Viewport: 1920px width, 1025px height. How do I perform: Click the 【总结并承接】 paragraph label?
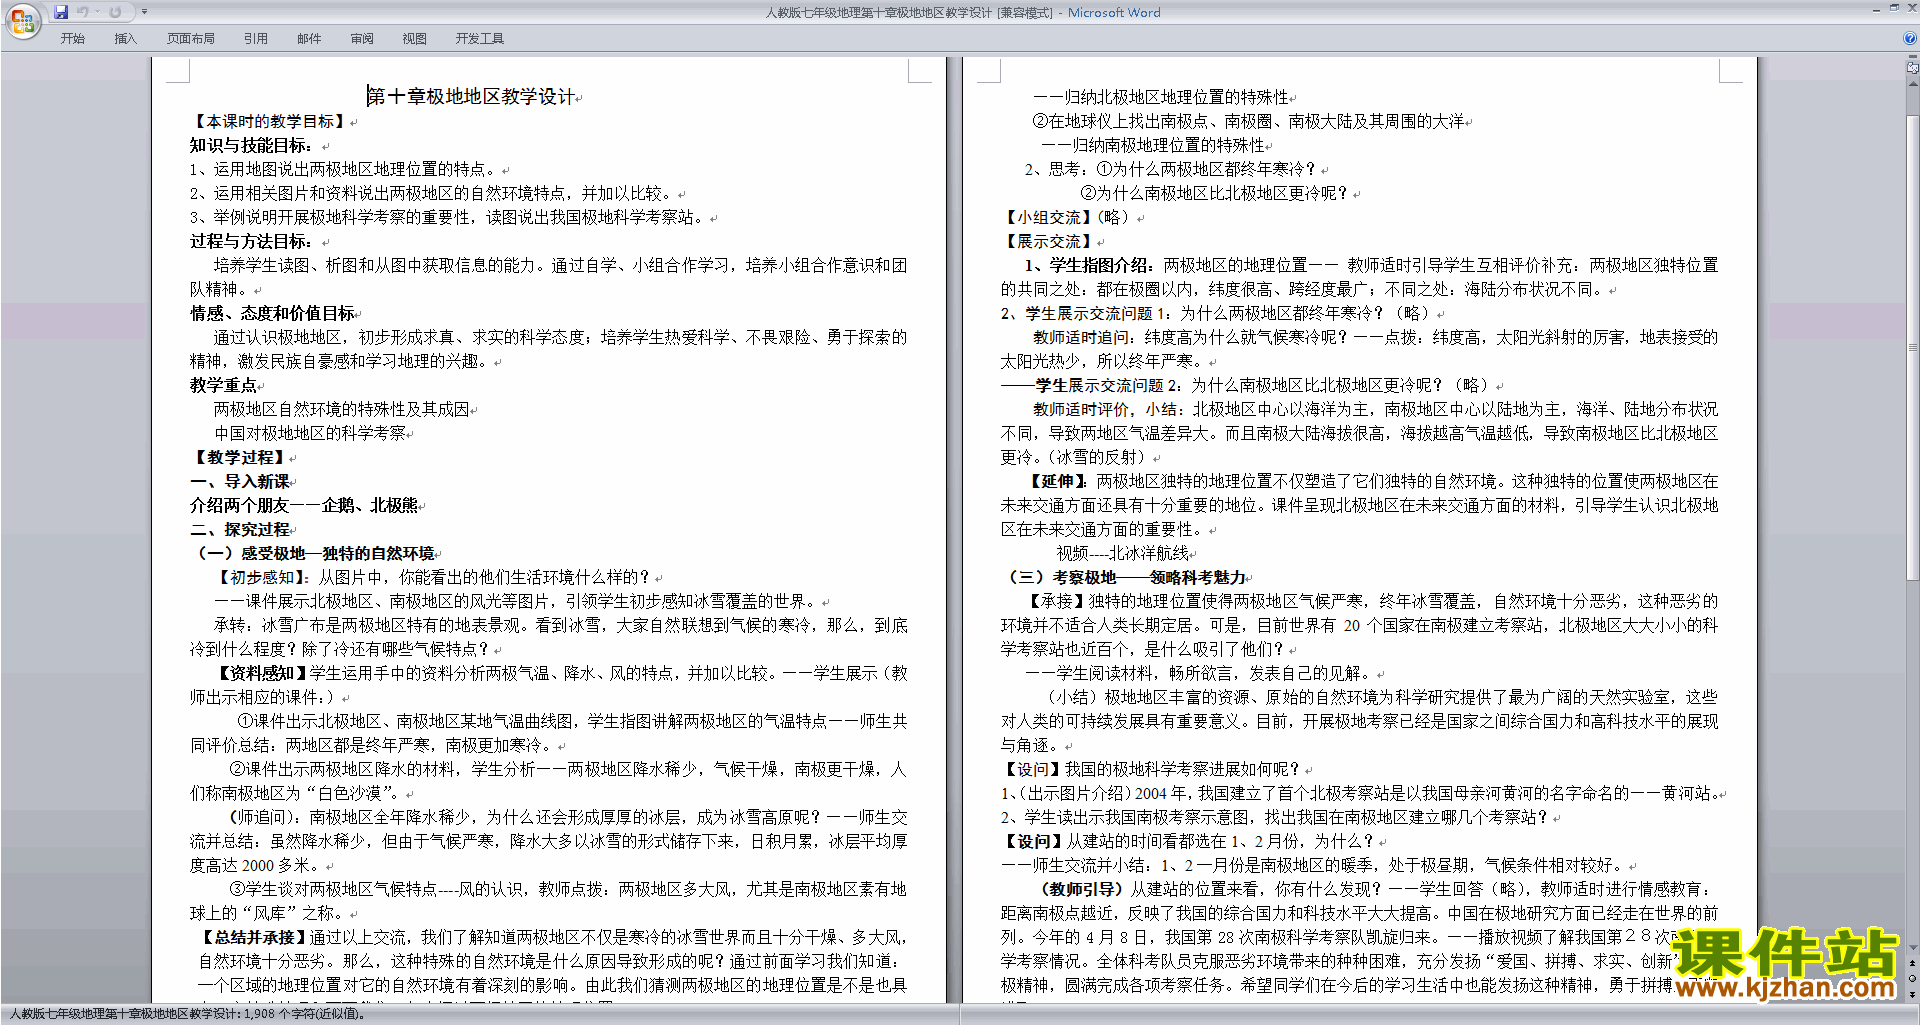click(x=254, y=937)
